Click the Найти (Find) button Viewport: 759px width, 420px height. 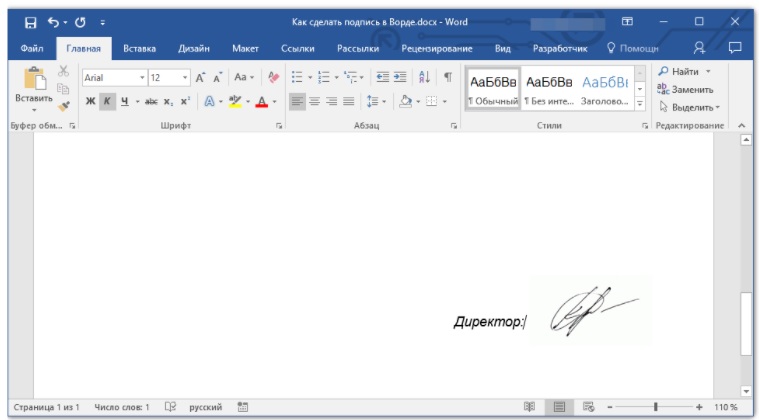click(683, 71)
